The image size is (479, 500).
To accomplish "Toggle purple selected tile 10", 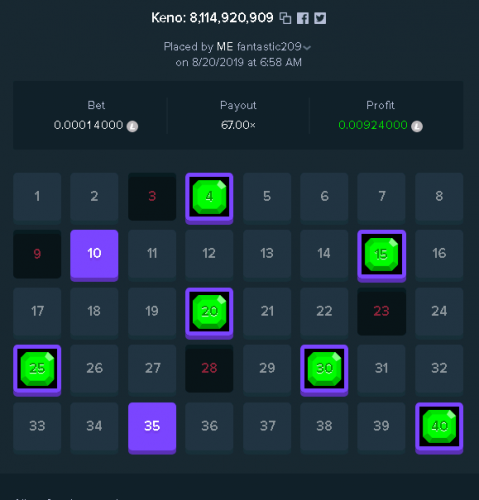I will click(x=94, y=256).
